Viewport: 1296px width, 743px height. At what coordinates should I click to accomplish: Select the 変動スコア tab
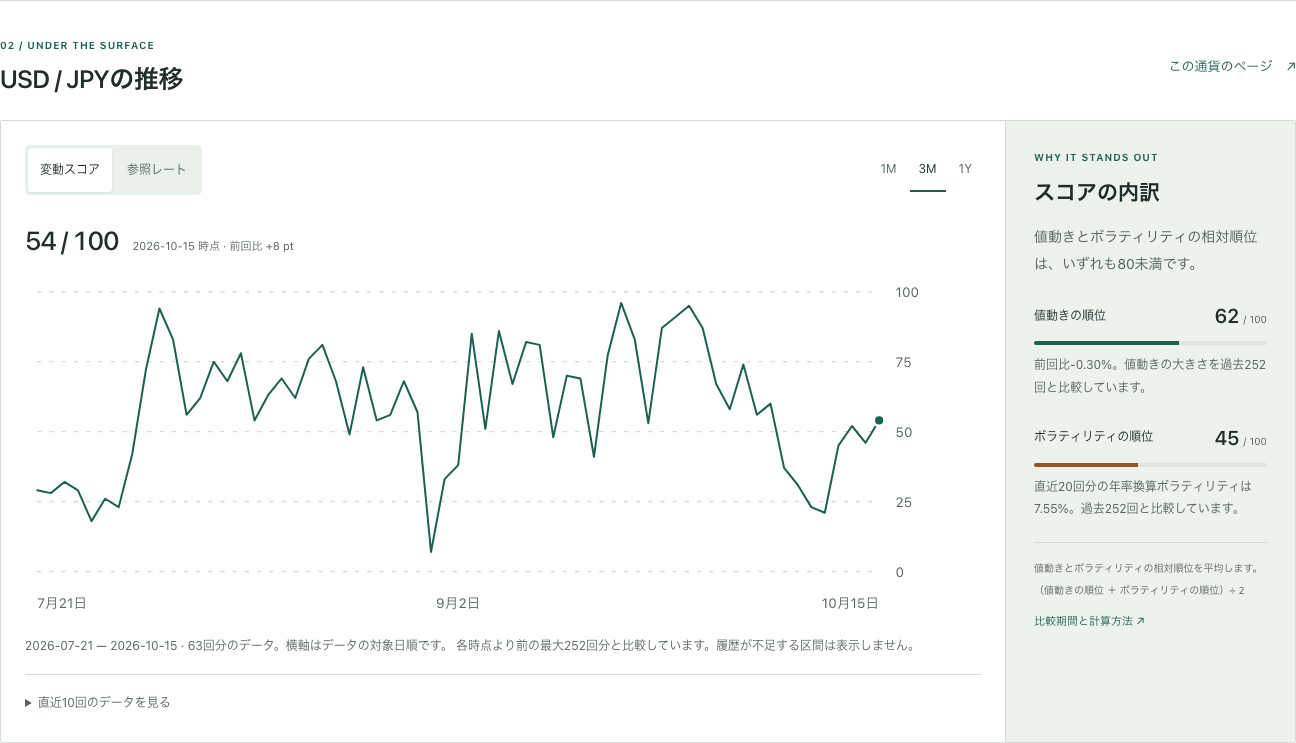[x=70, y=170]
